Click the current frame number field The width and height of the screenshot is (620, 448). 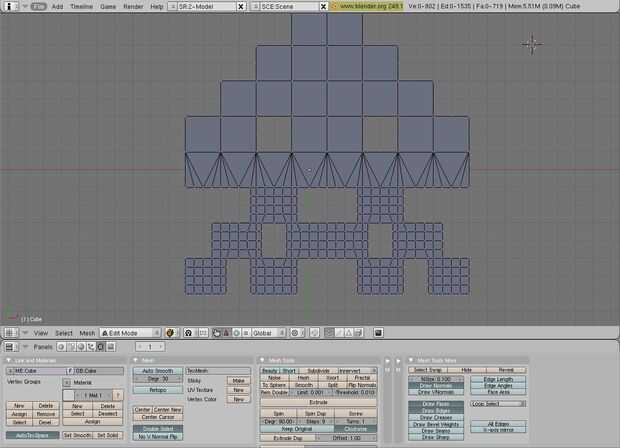coord(150,347)
